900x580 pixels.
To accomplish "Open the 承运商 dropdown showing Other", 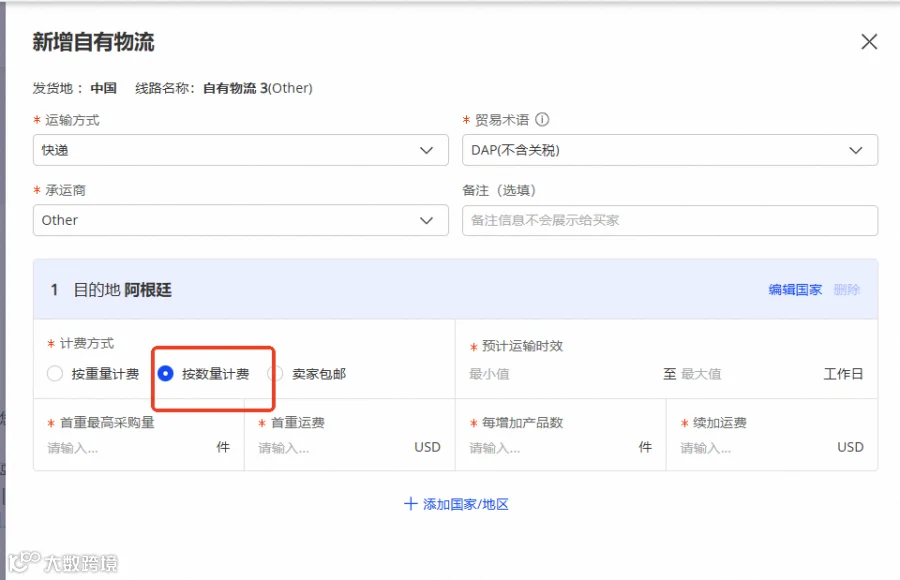I will click(240, 221).
